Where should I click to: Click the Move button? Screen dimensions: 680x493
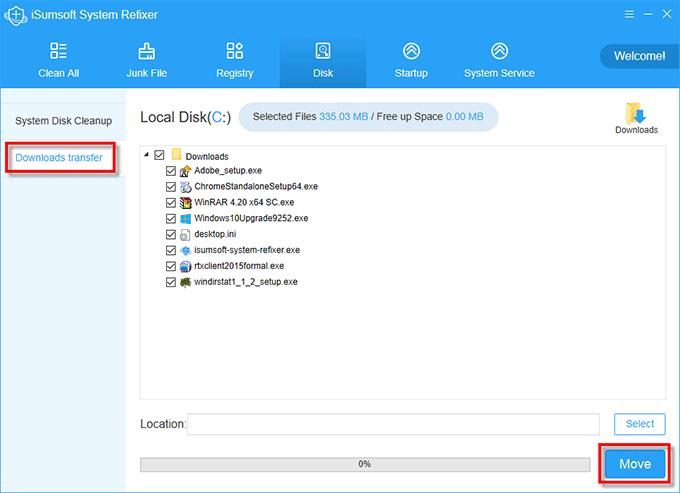coord(635,464)
